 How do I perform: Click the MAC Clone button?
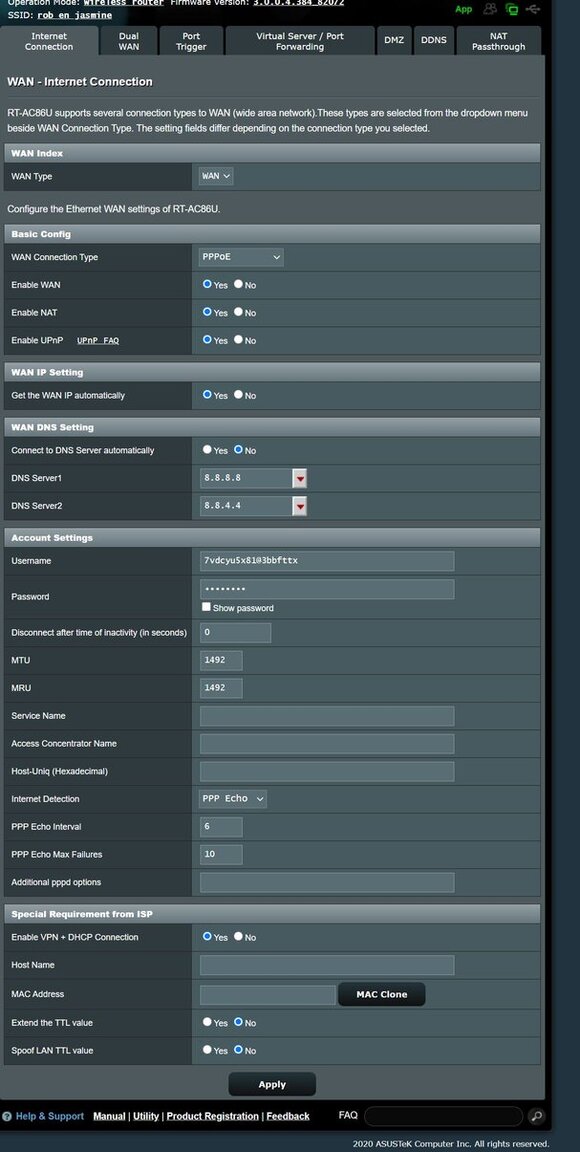tap(382, 994)
